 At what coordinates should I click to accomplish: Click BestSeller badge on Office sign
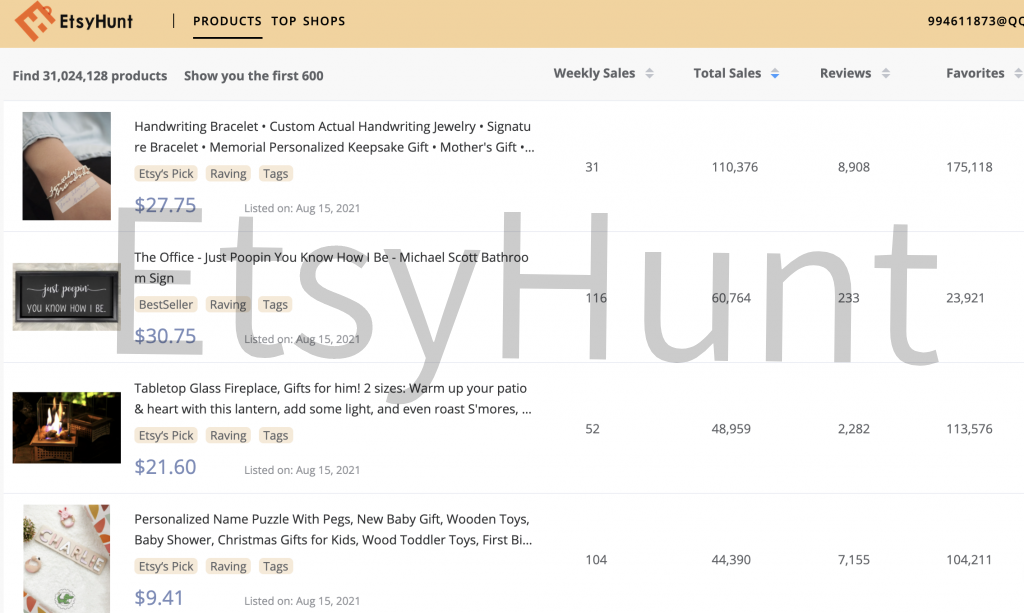tap(166, 305)
